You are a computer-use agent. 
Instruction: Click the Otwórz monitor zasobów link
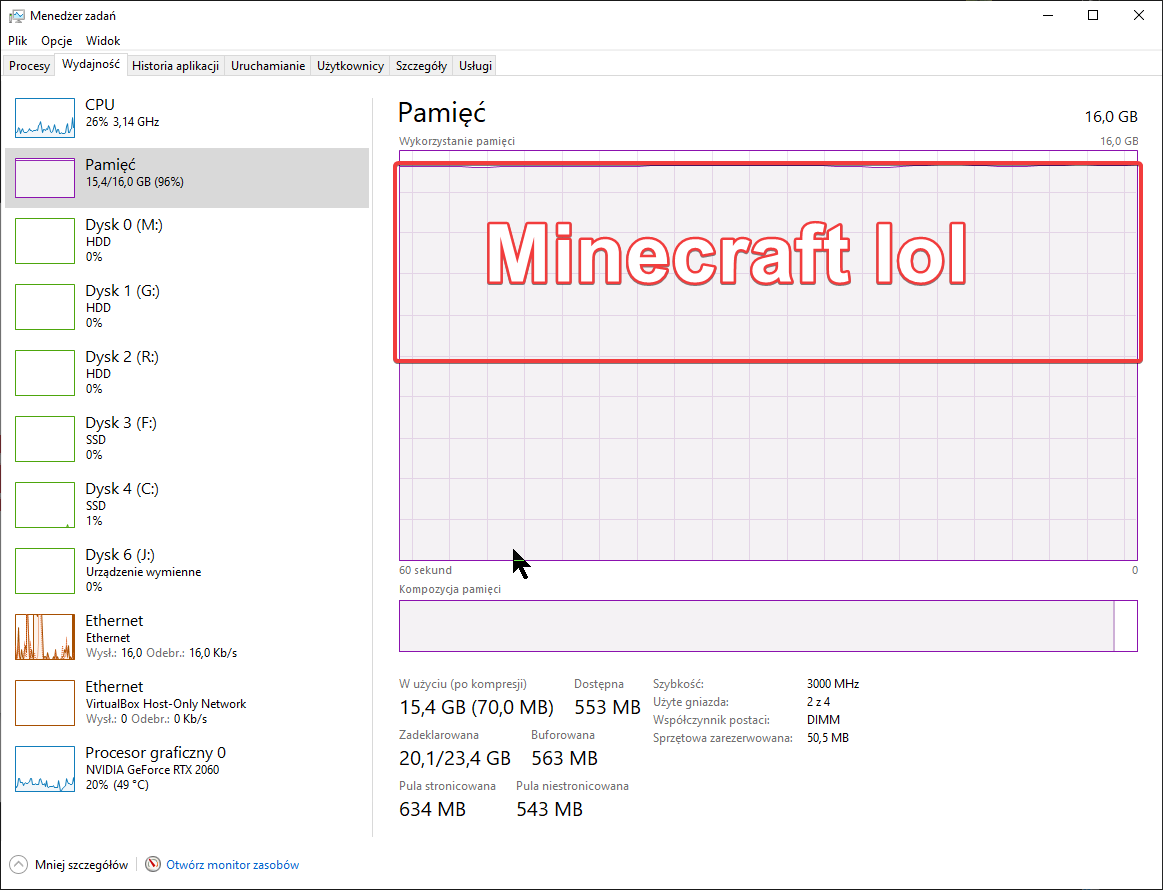click(x=232, y=865)
